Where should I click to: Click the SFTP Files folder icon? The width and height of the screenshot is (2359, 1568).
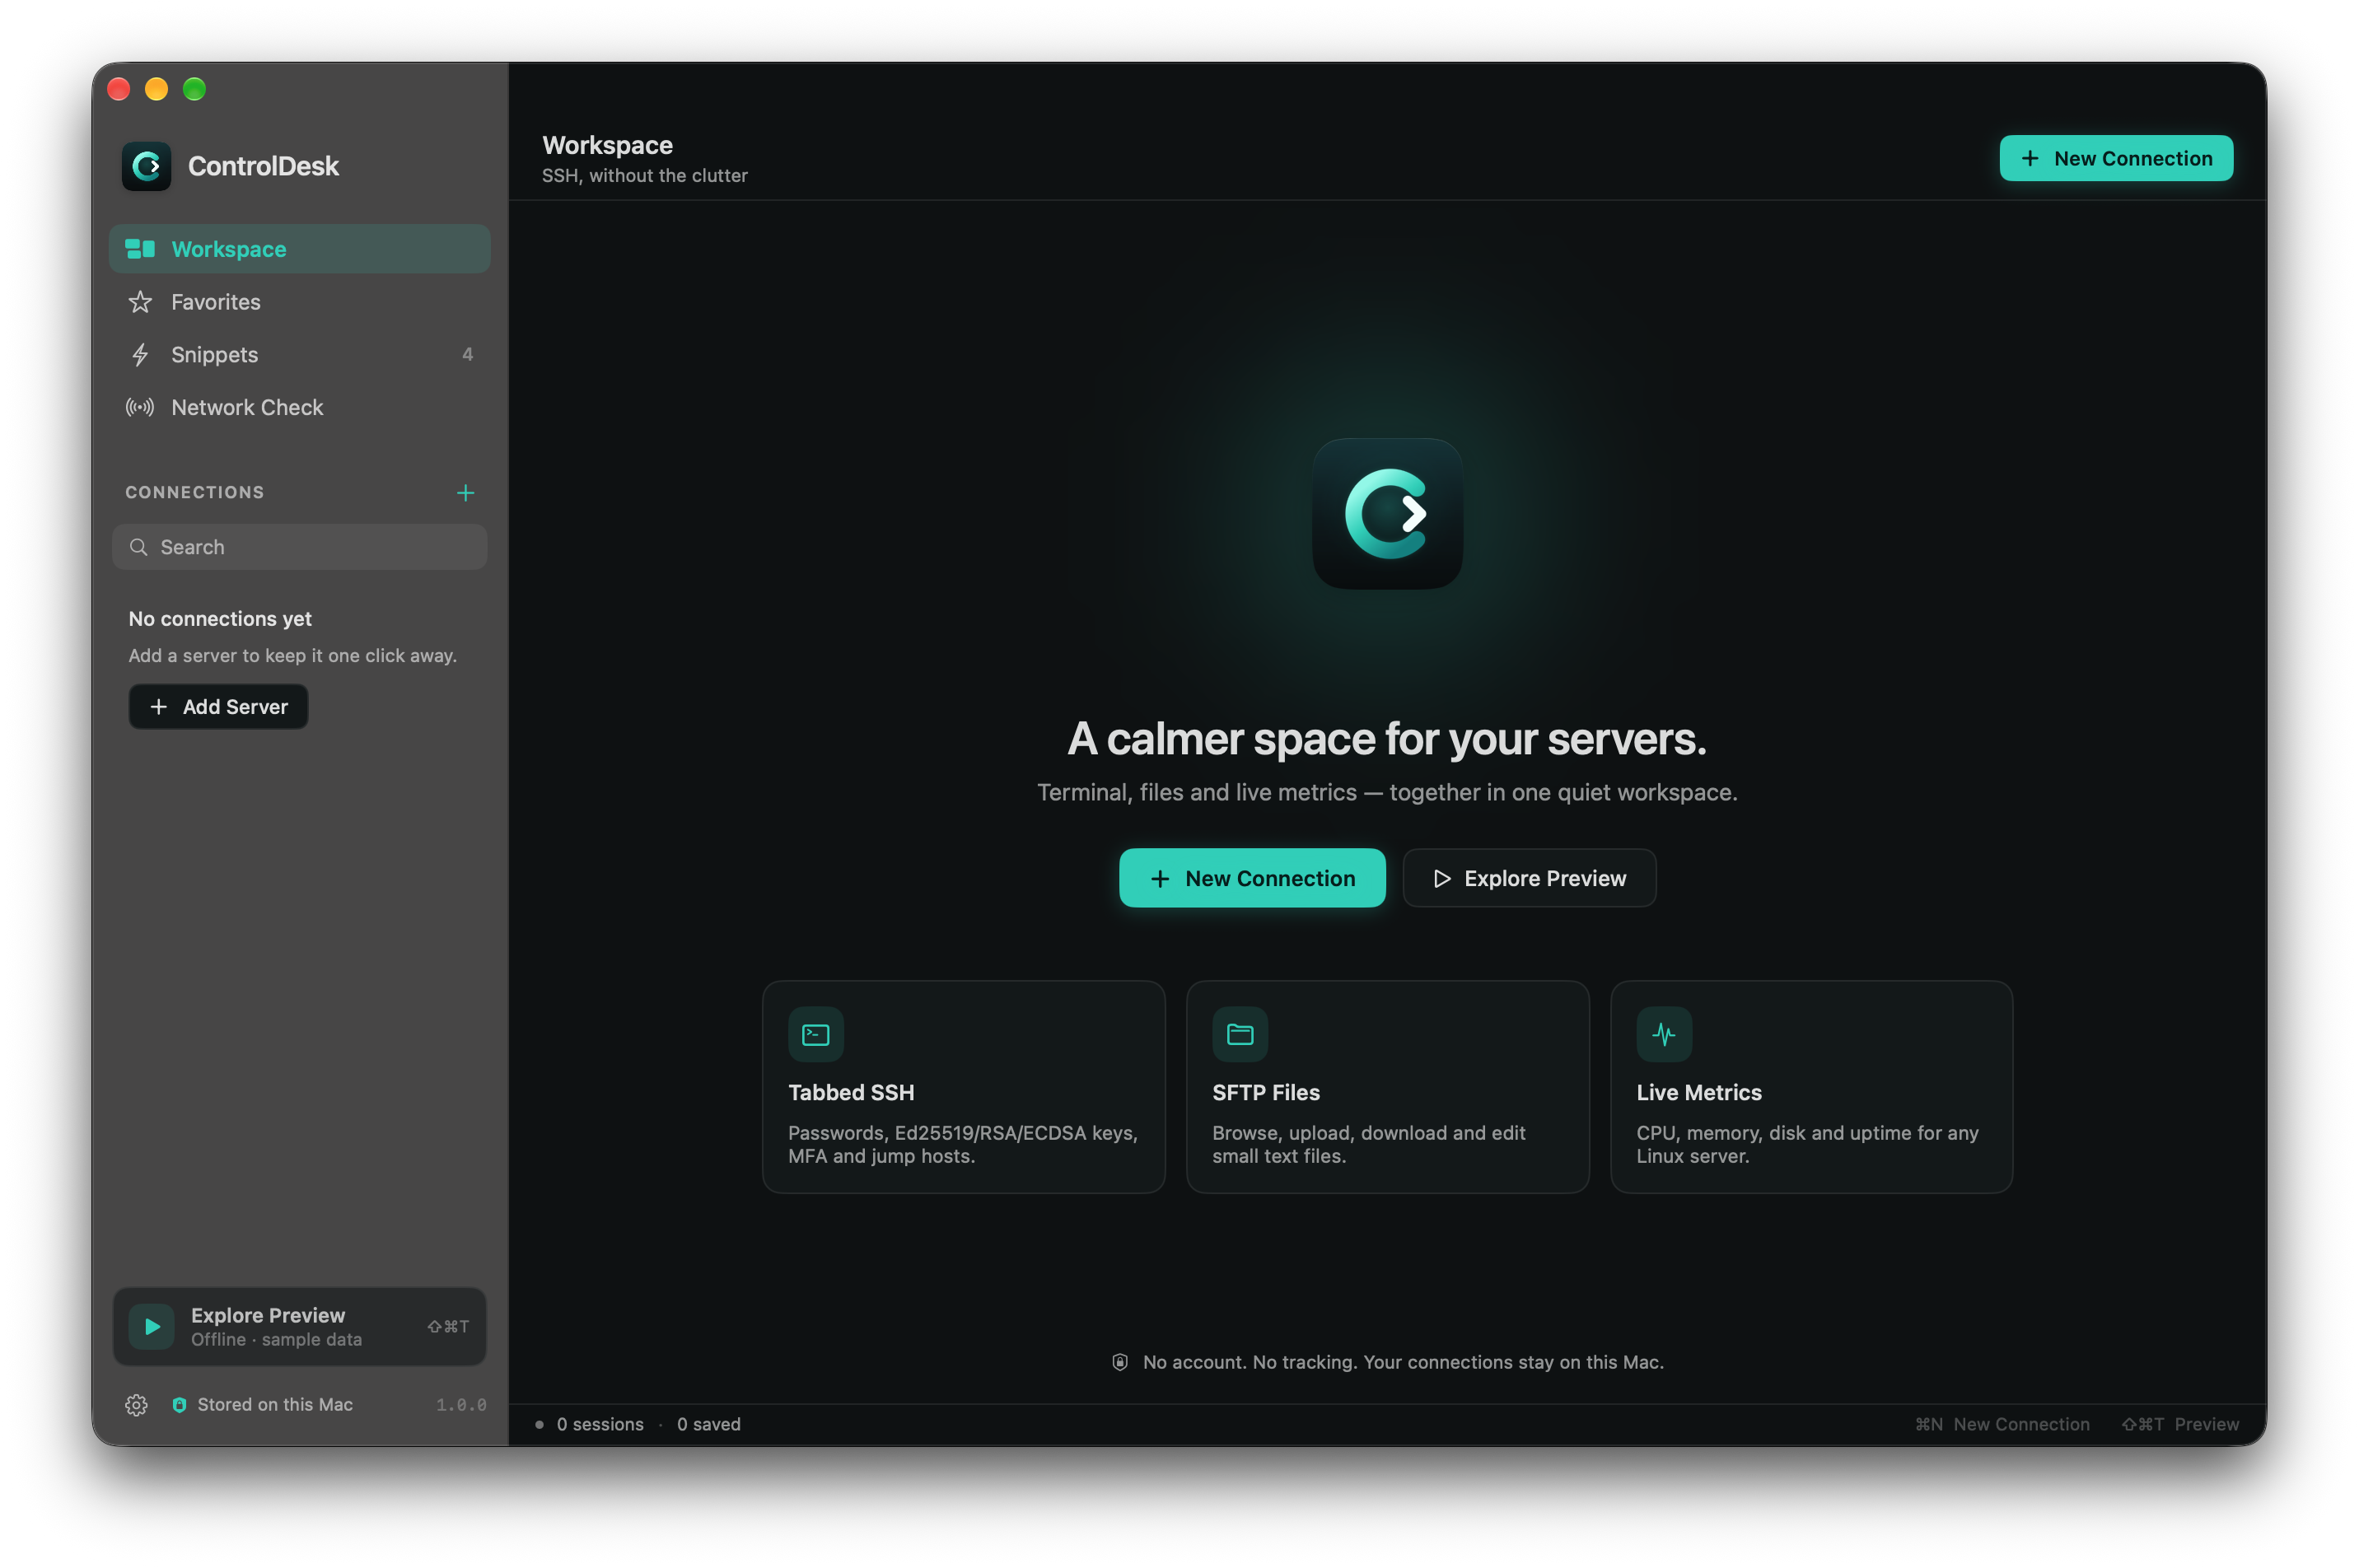pos(1239,1034)
